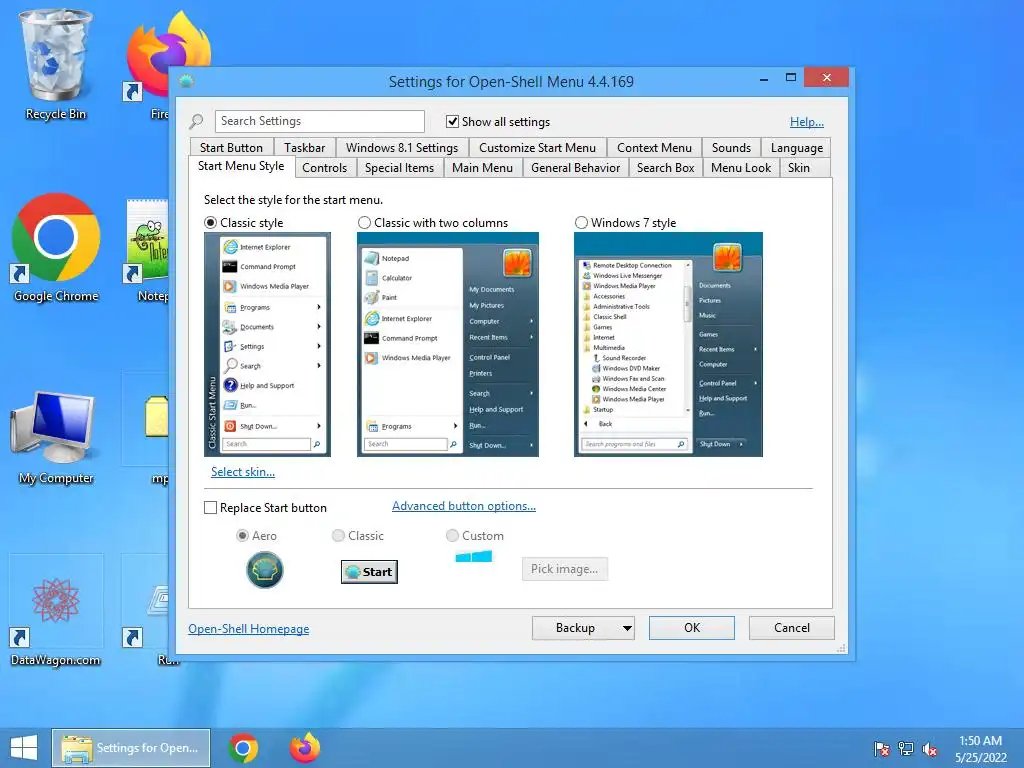
Task: Open the Help... link
Action: (807, 121)
